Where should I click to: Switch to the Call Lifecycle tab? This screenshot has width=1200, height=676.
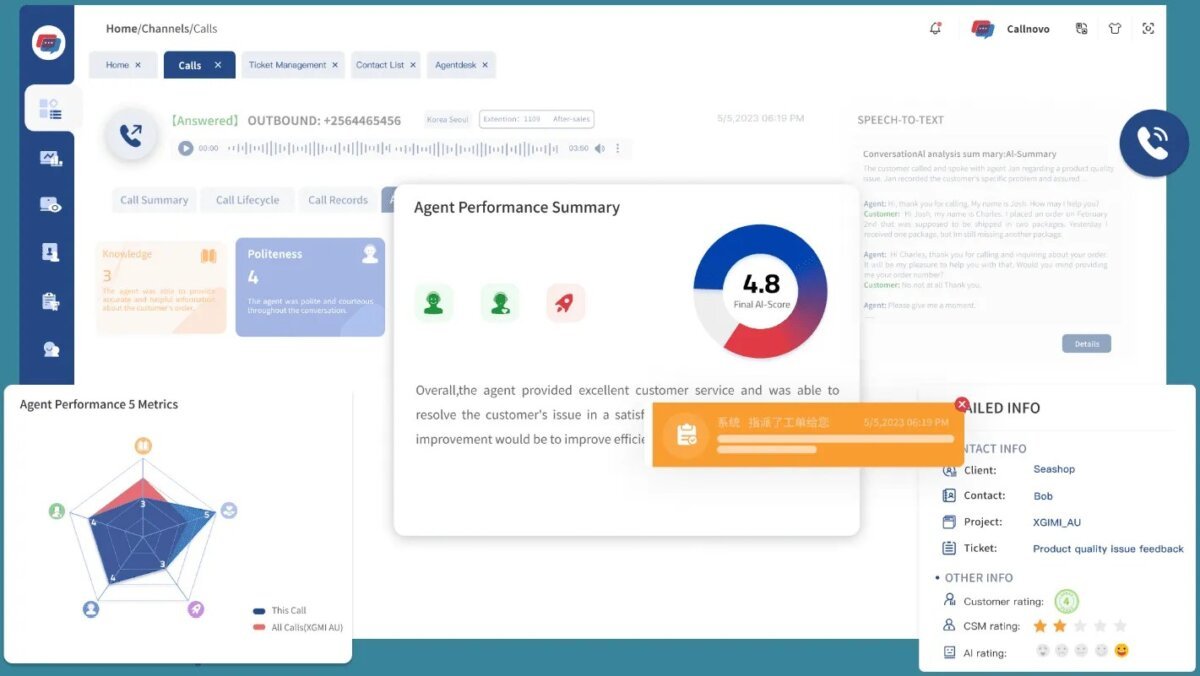247,200
